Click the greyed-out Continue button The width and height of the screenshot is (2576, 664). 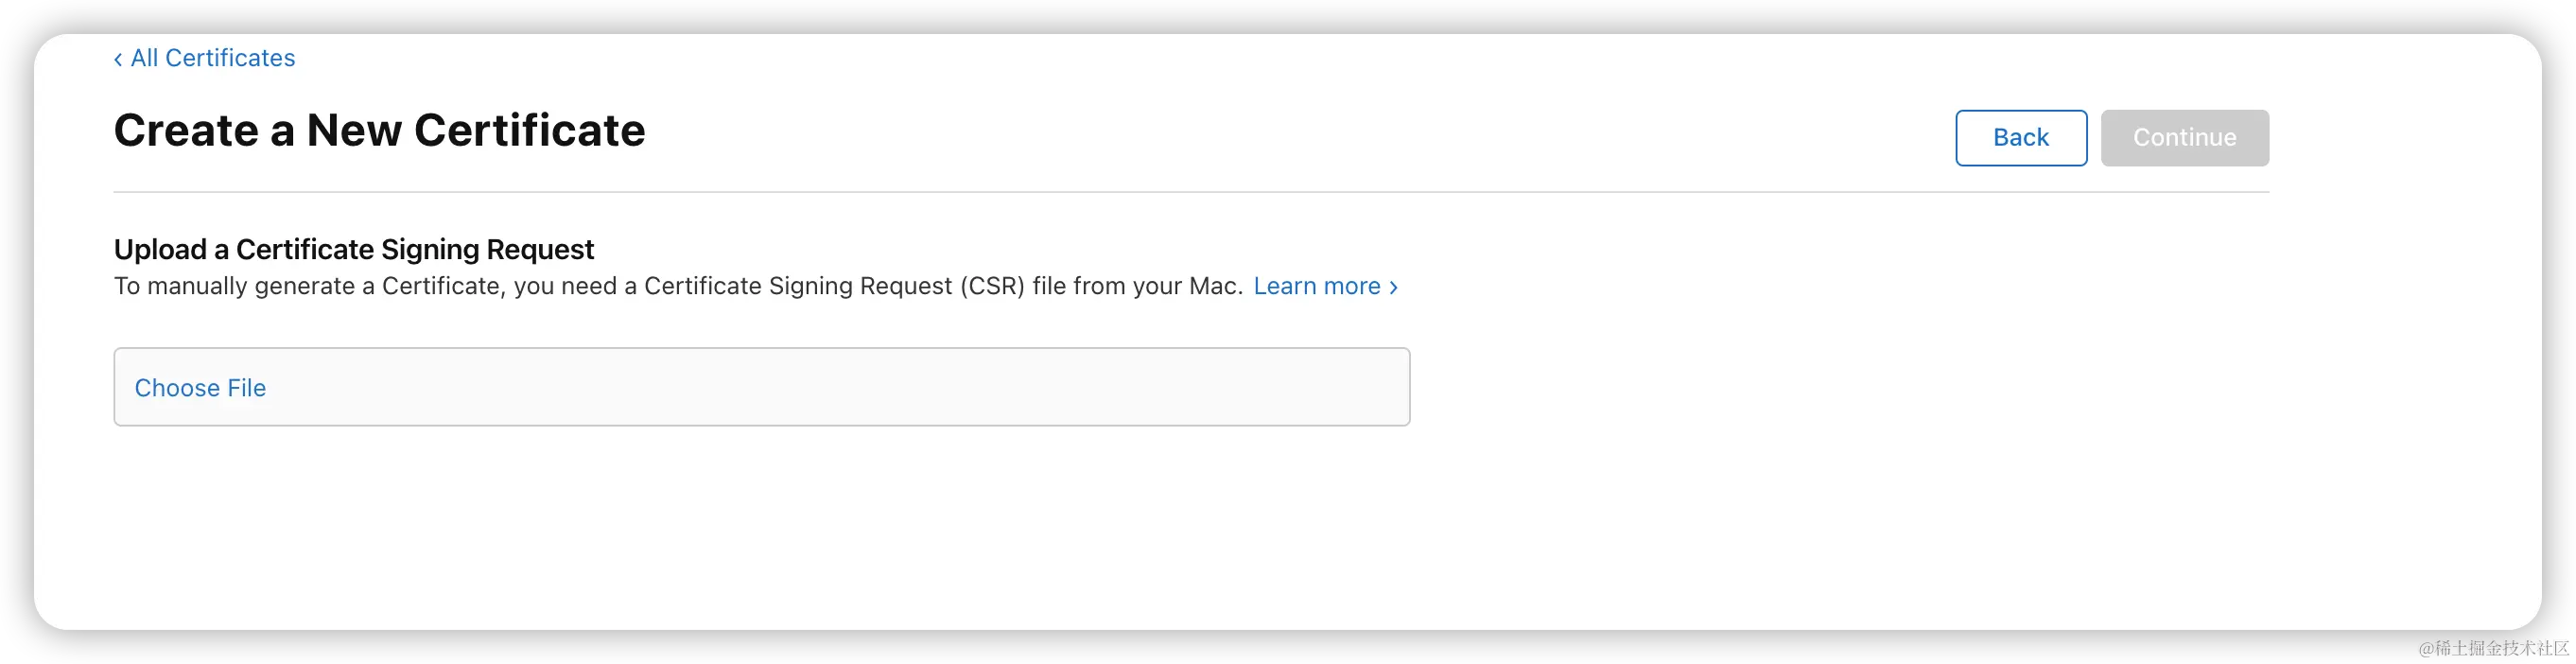coord(2184,138)
